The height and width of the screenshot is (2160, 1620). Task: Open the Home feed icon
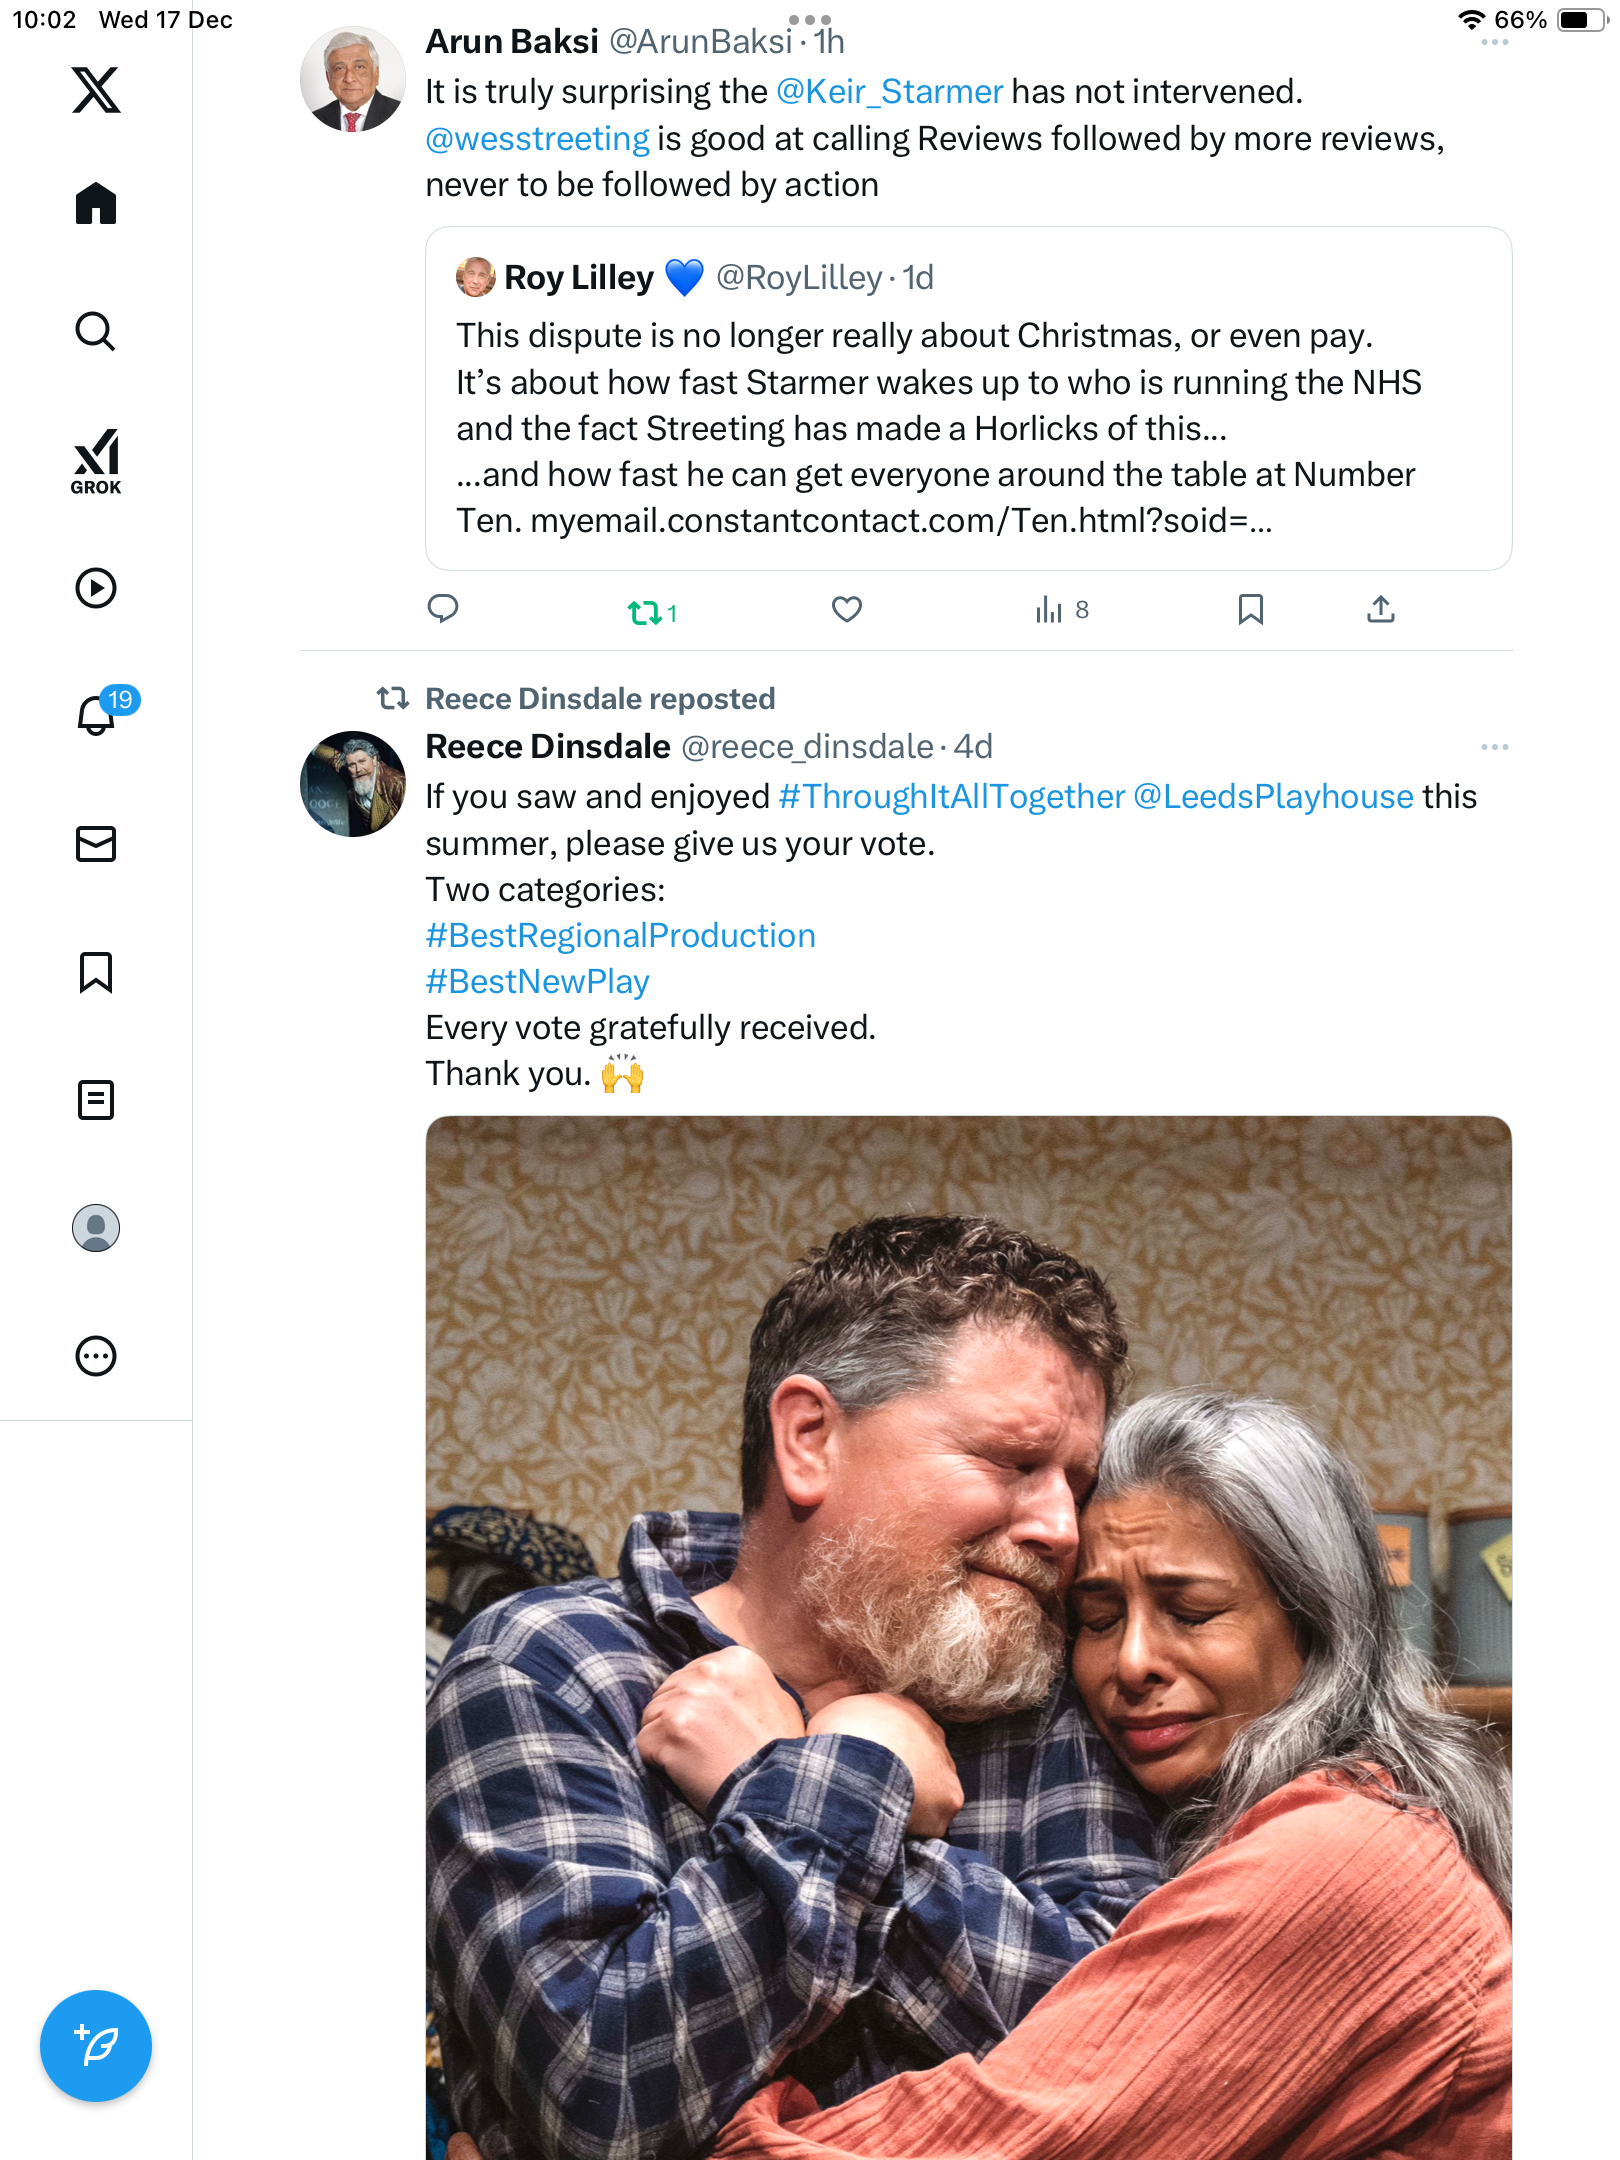point(96,204)
